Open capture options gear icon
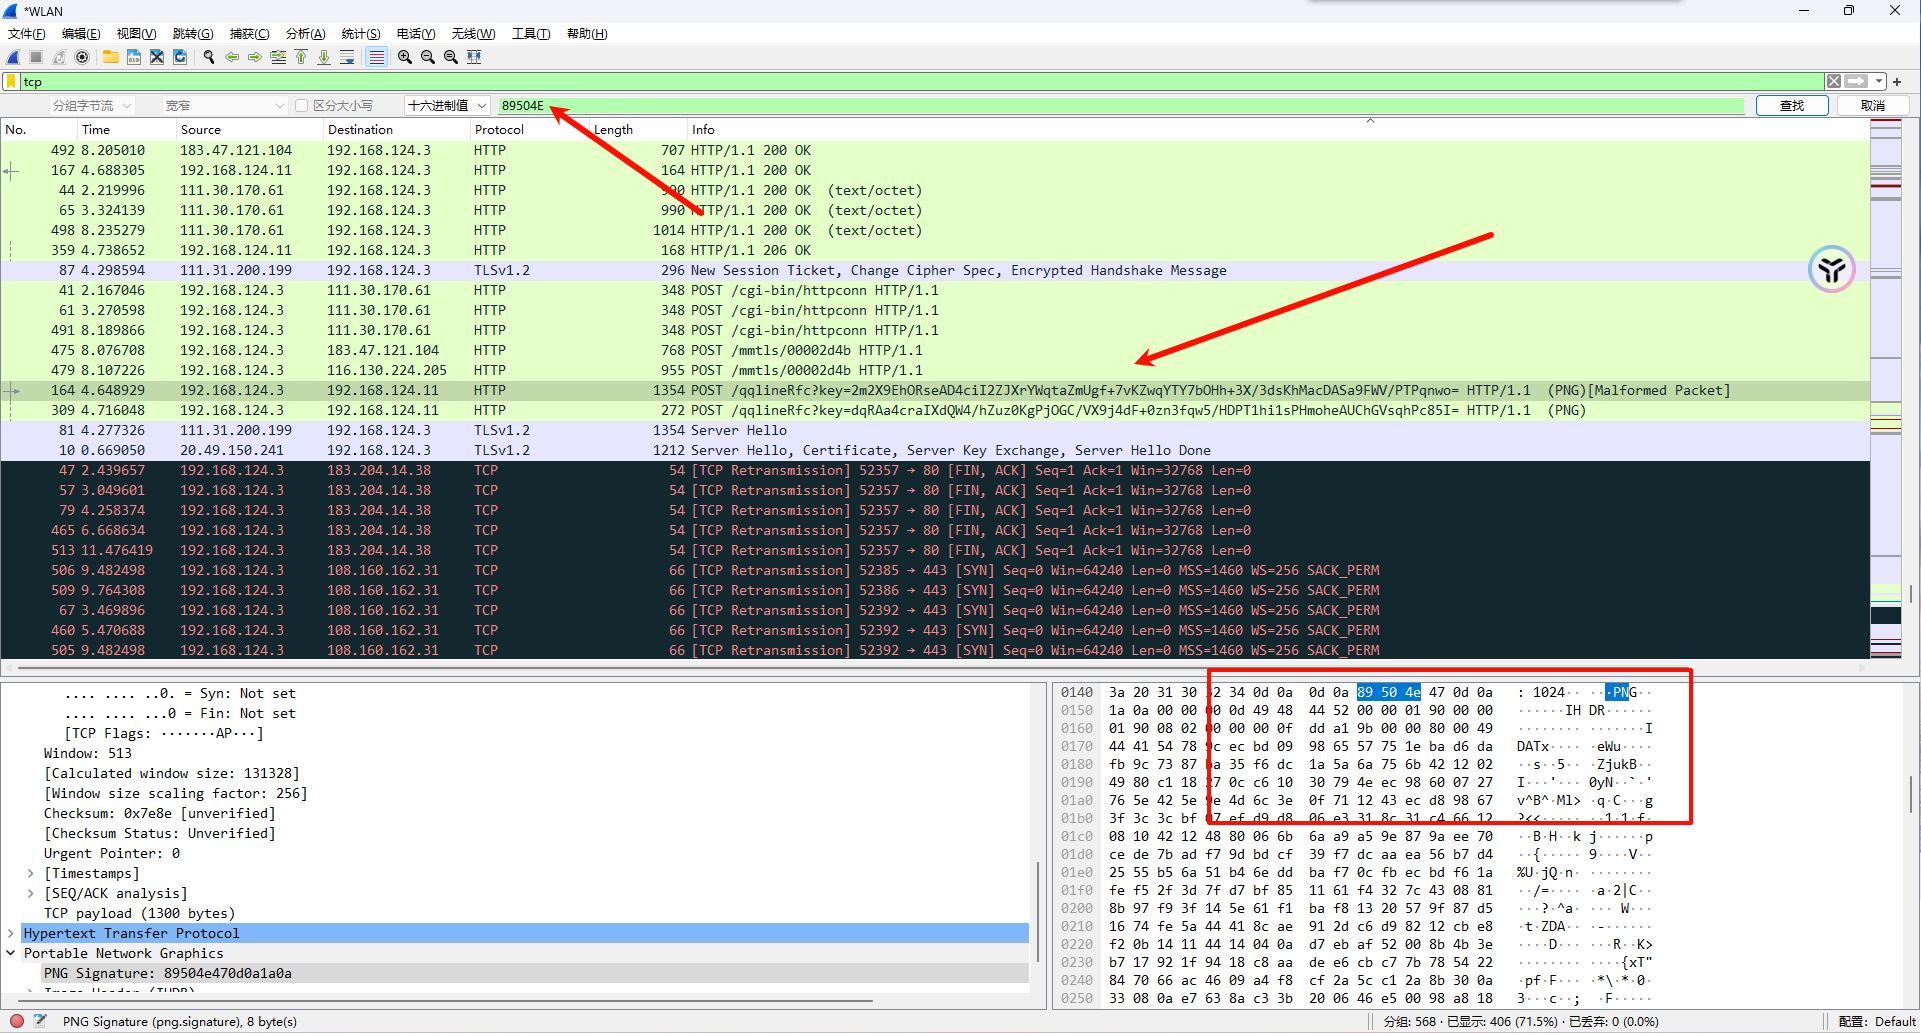This screenshot has width=1921, height=1033. 82,57
